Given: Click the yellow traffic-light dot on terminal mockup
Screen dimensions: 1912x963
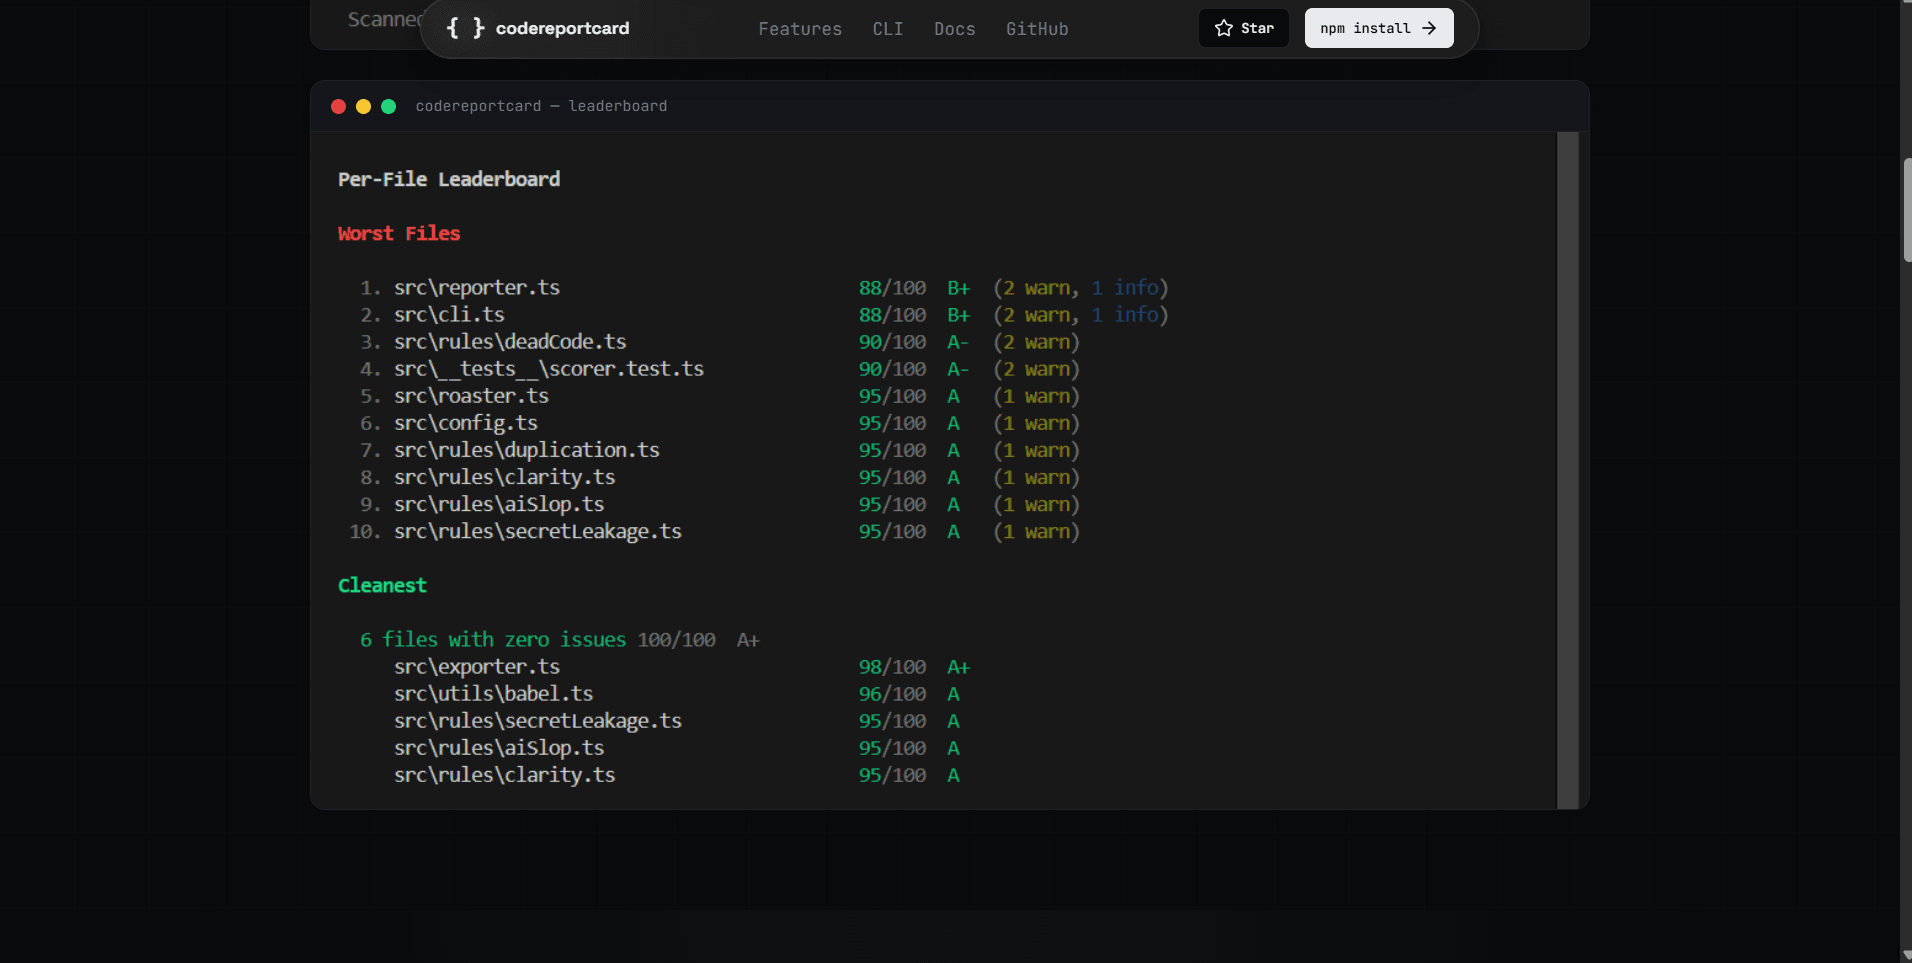Looking at the screenshot, I should coord(362,106).
